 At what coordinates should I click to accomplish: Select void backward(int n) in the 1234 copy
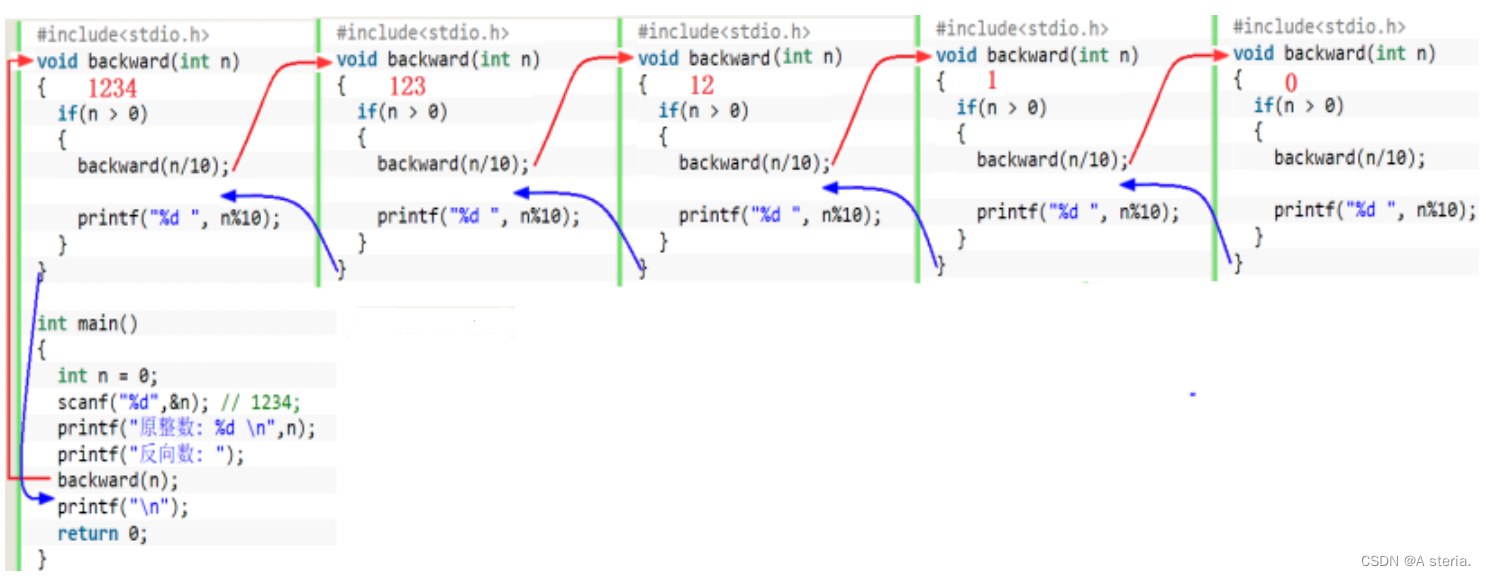click(x=138, y=62)
